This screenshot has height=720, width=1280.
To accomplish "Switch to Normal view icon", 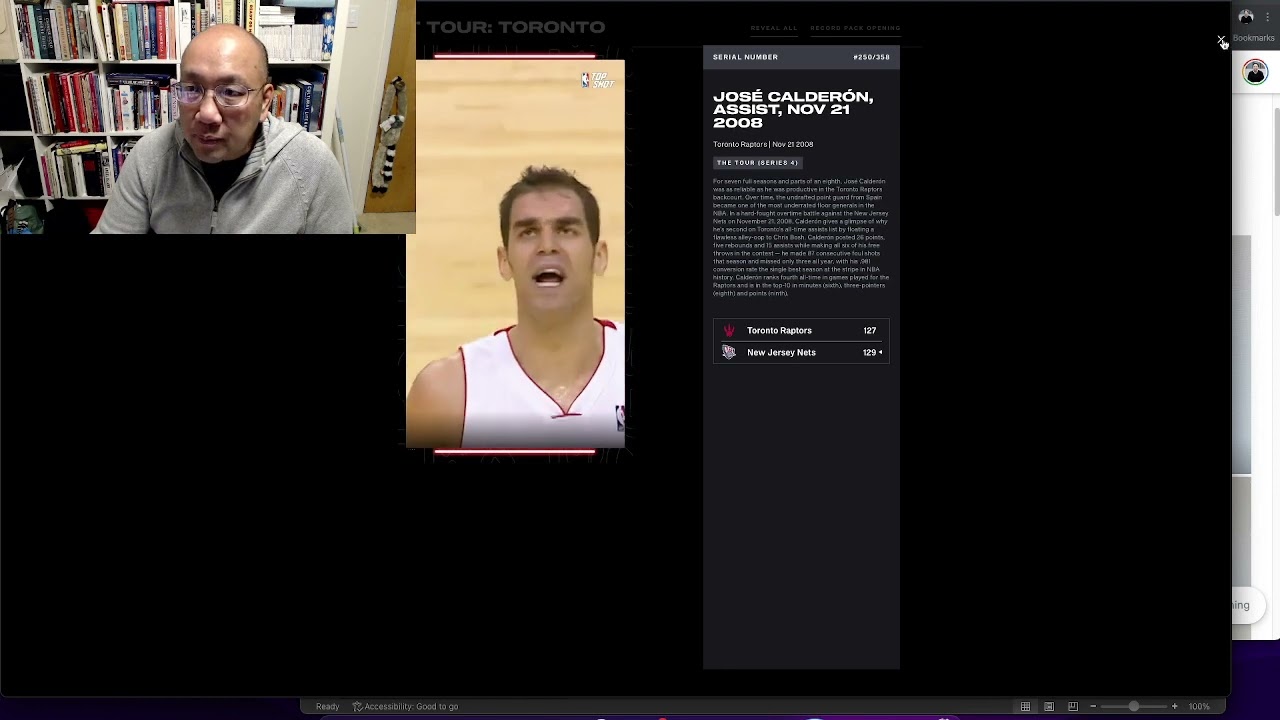I will [x=1025, y=706].
